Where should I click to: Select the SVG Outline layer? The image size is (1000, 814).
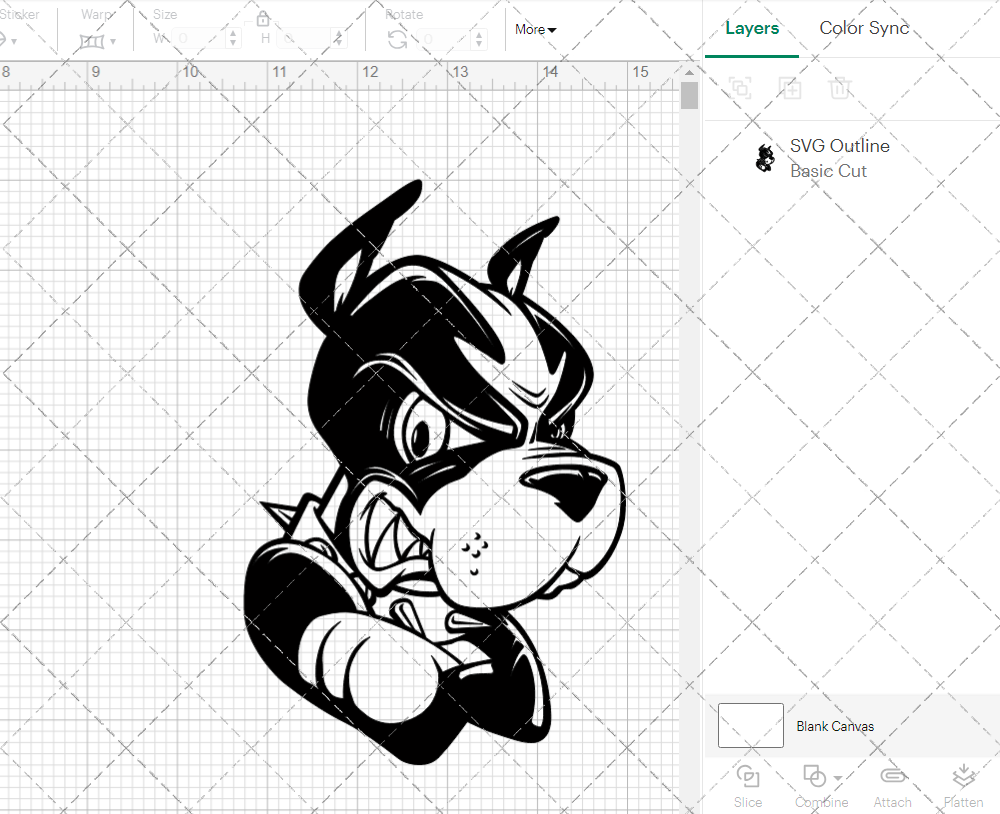point(840,157)
